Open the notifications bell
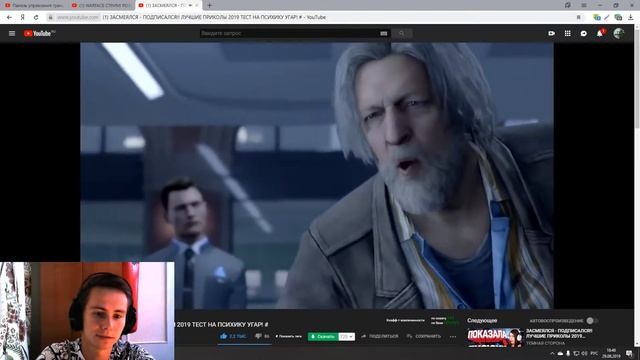The height and width of the screenshot is (360, 640). pos(600,33)
